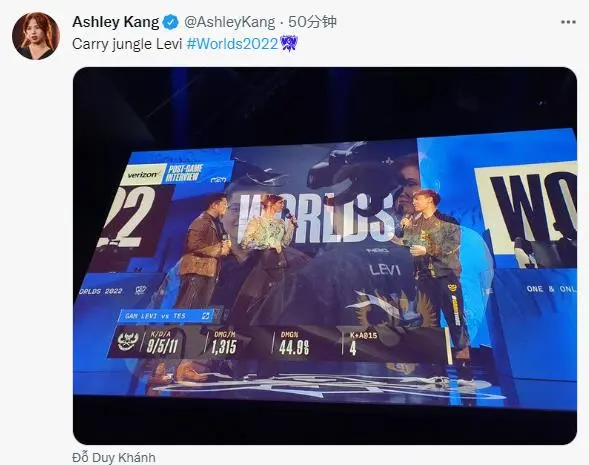Click the 50分钟 timestamp
This screenshot has height=465, width=589.
[x=312, y=22]
